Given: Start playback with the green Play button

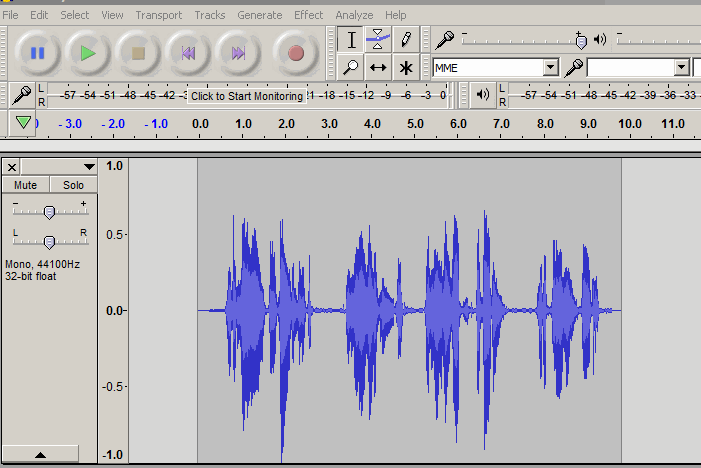Looking at the screenshot, I should click(88, 54).
